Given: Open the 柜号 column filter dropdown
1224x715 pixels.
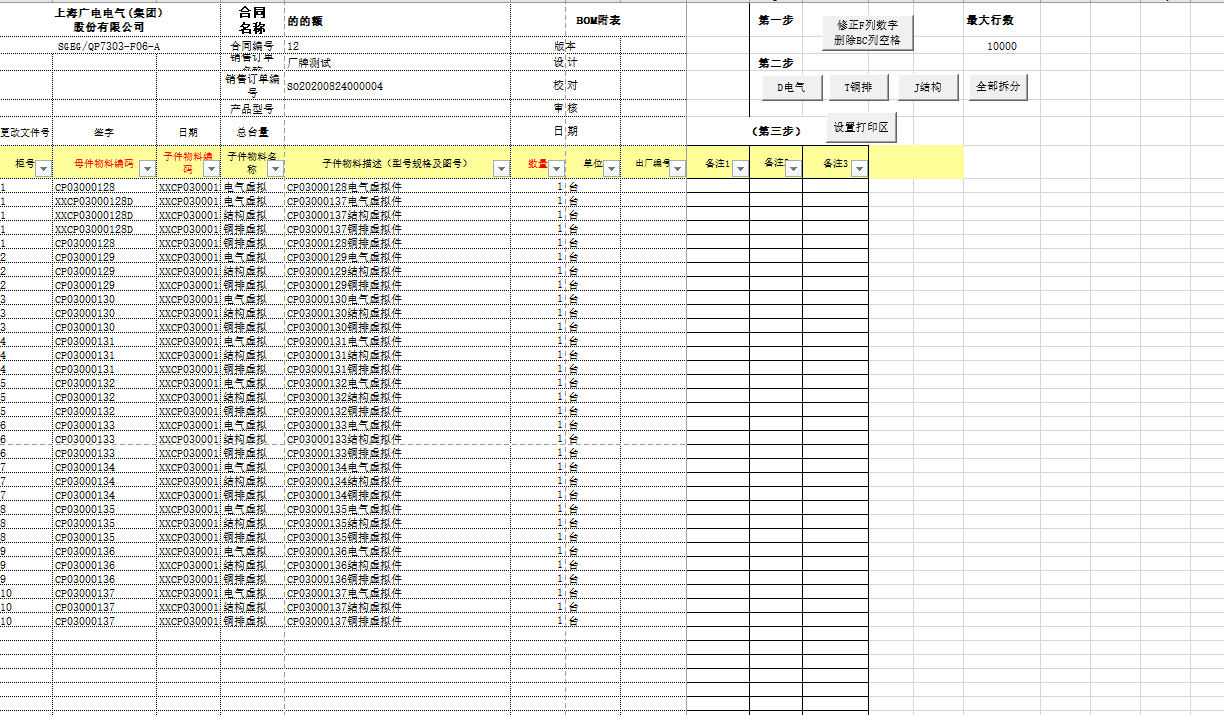Looking at the screenshot, I should [43, 169].
